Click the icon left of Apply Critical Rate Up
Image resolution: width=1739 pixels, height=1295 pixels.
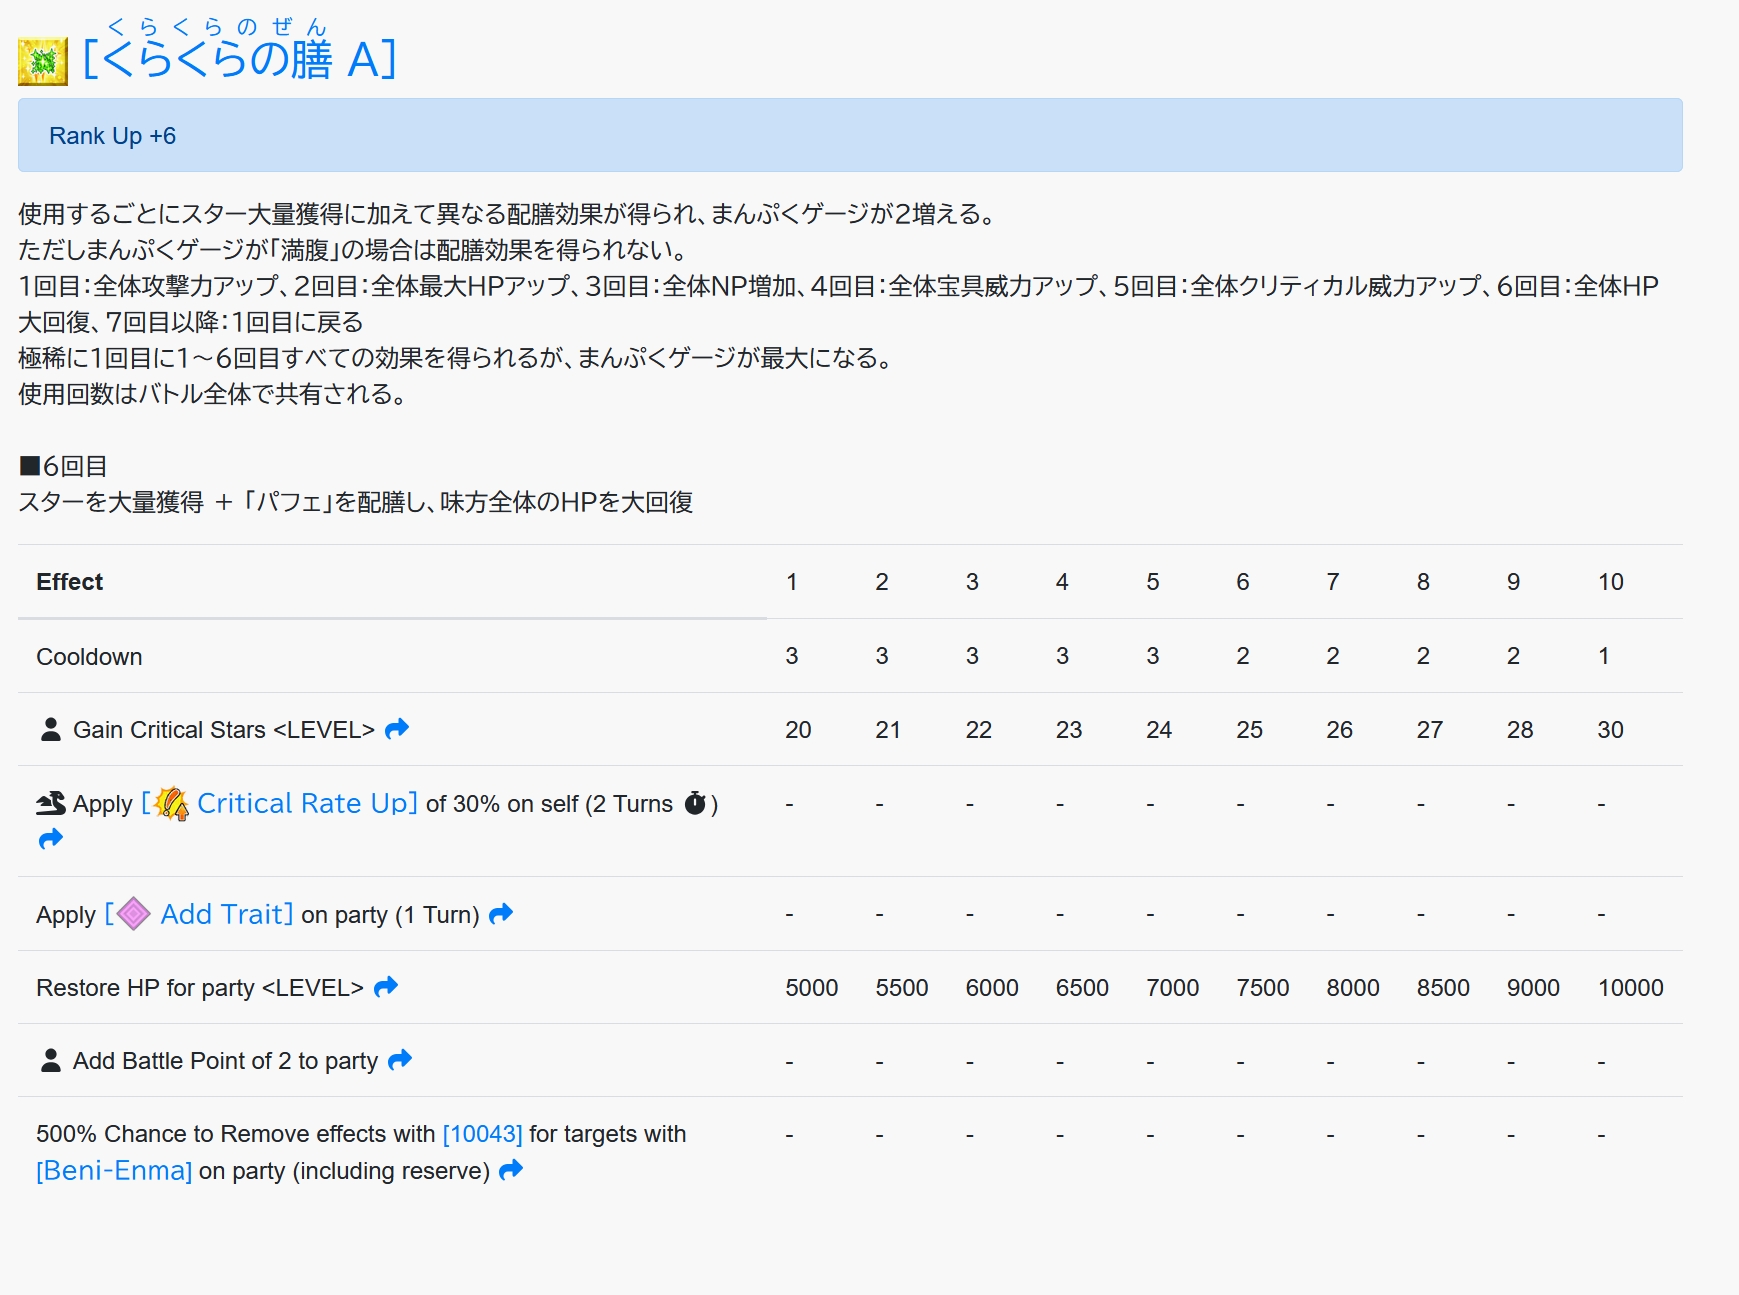[51, 803]
